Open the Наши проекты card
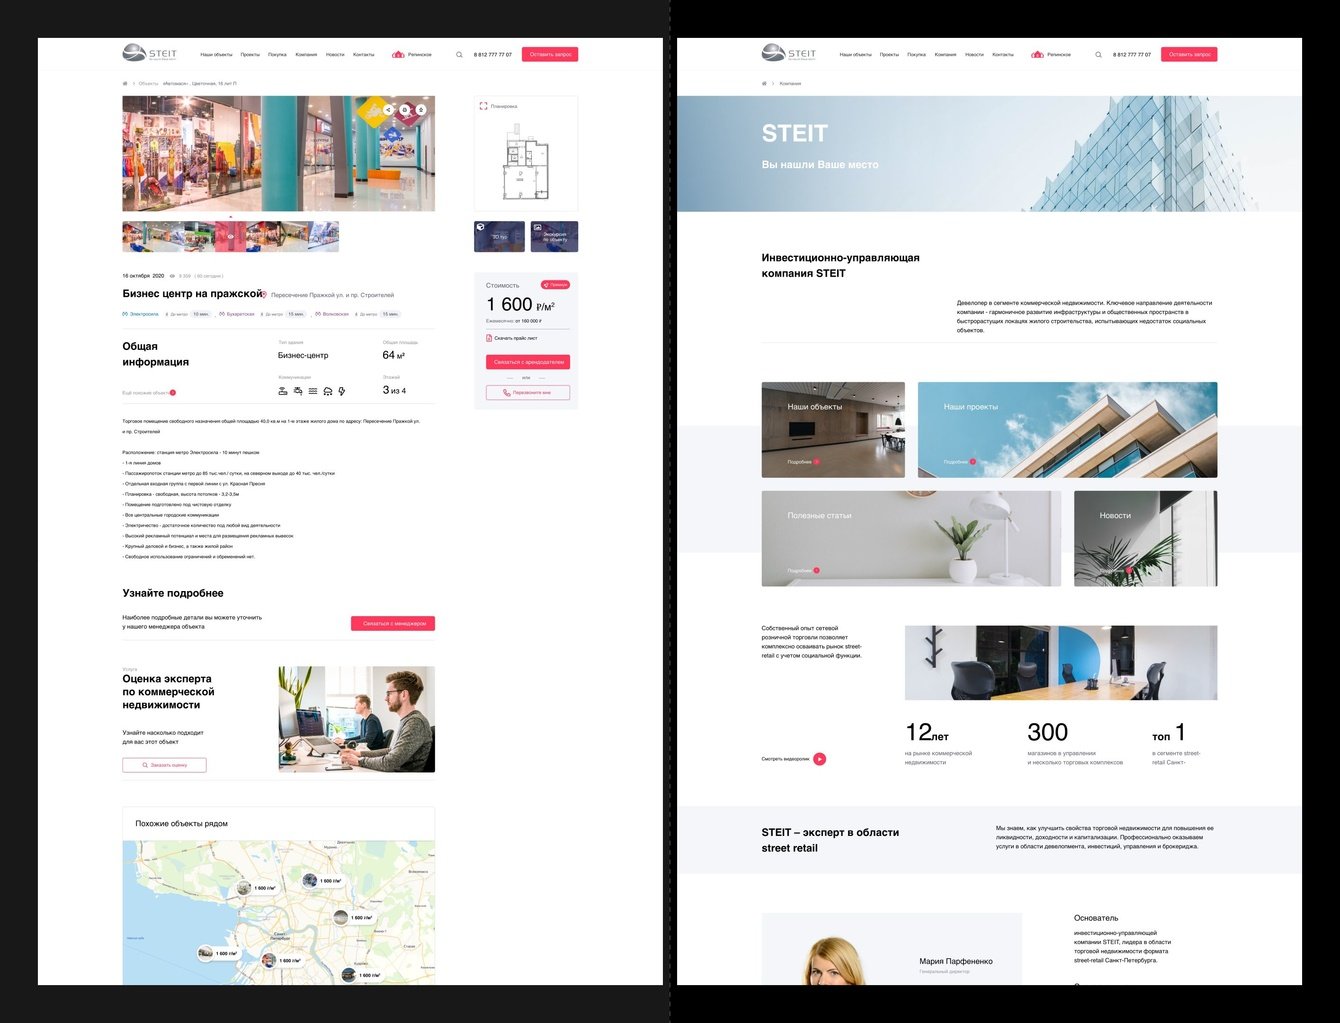This screenshot has width=1340, height=1023. coord(1068,430)
